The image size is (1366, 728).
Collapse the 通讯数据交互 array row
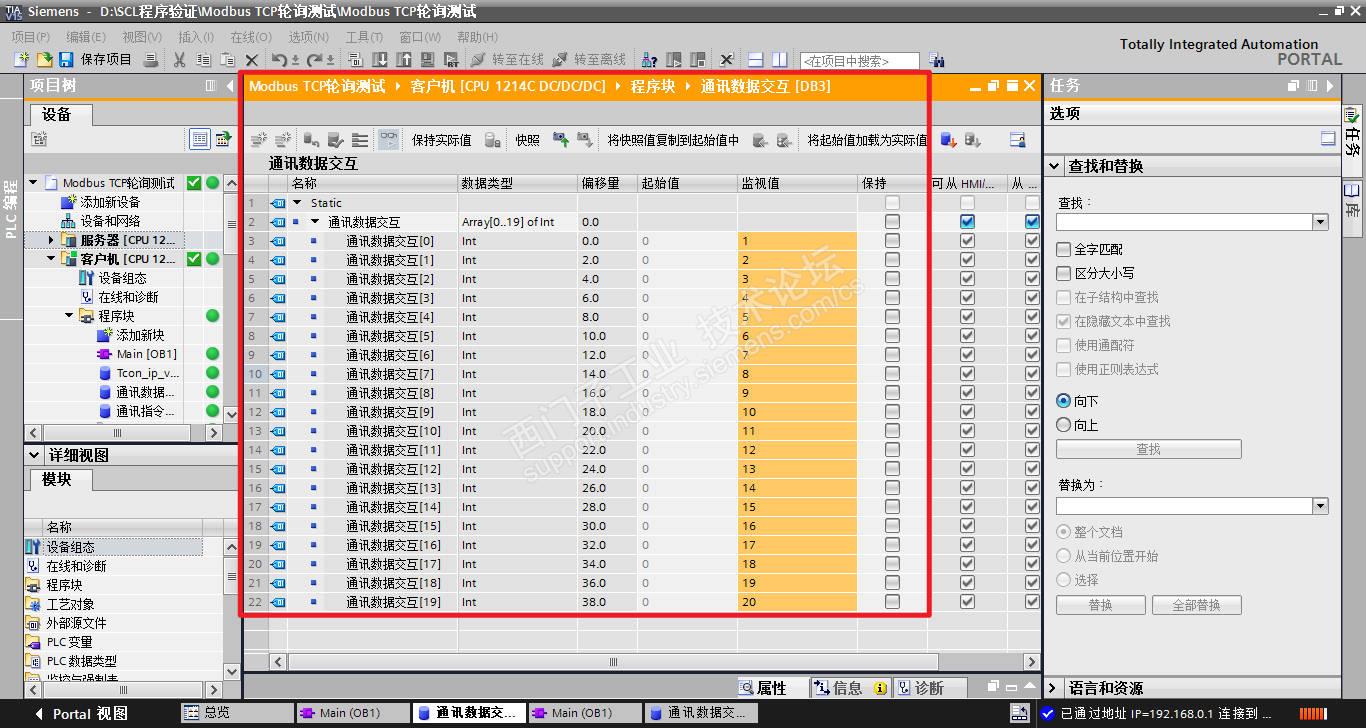tap(315, 222)
